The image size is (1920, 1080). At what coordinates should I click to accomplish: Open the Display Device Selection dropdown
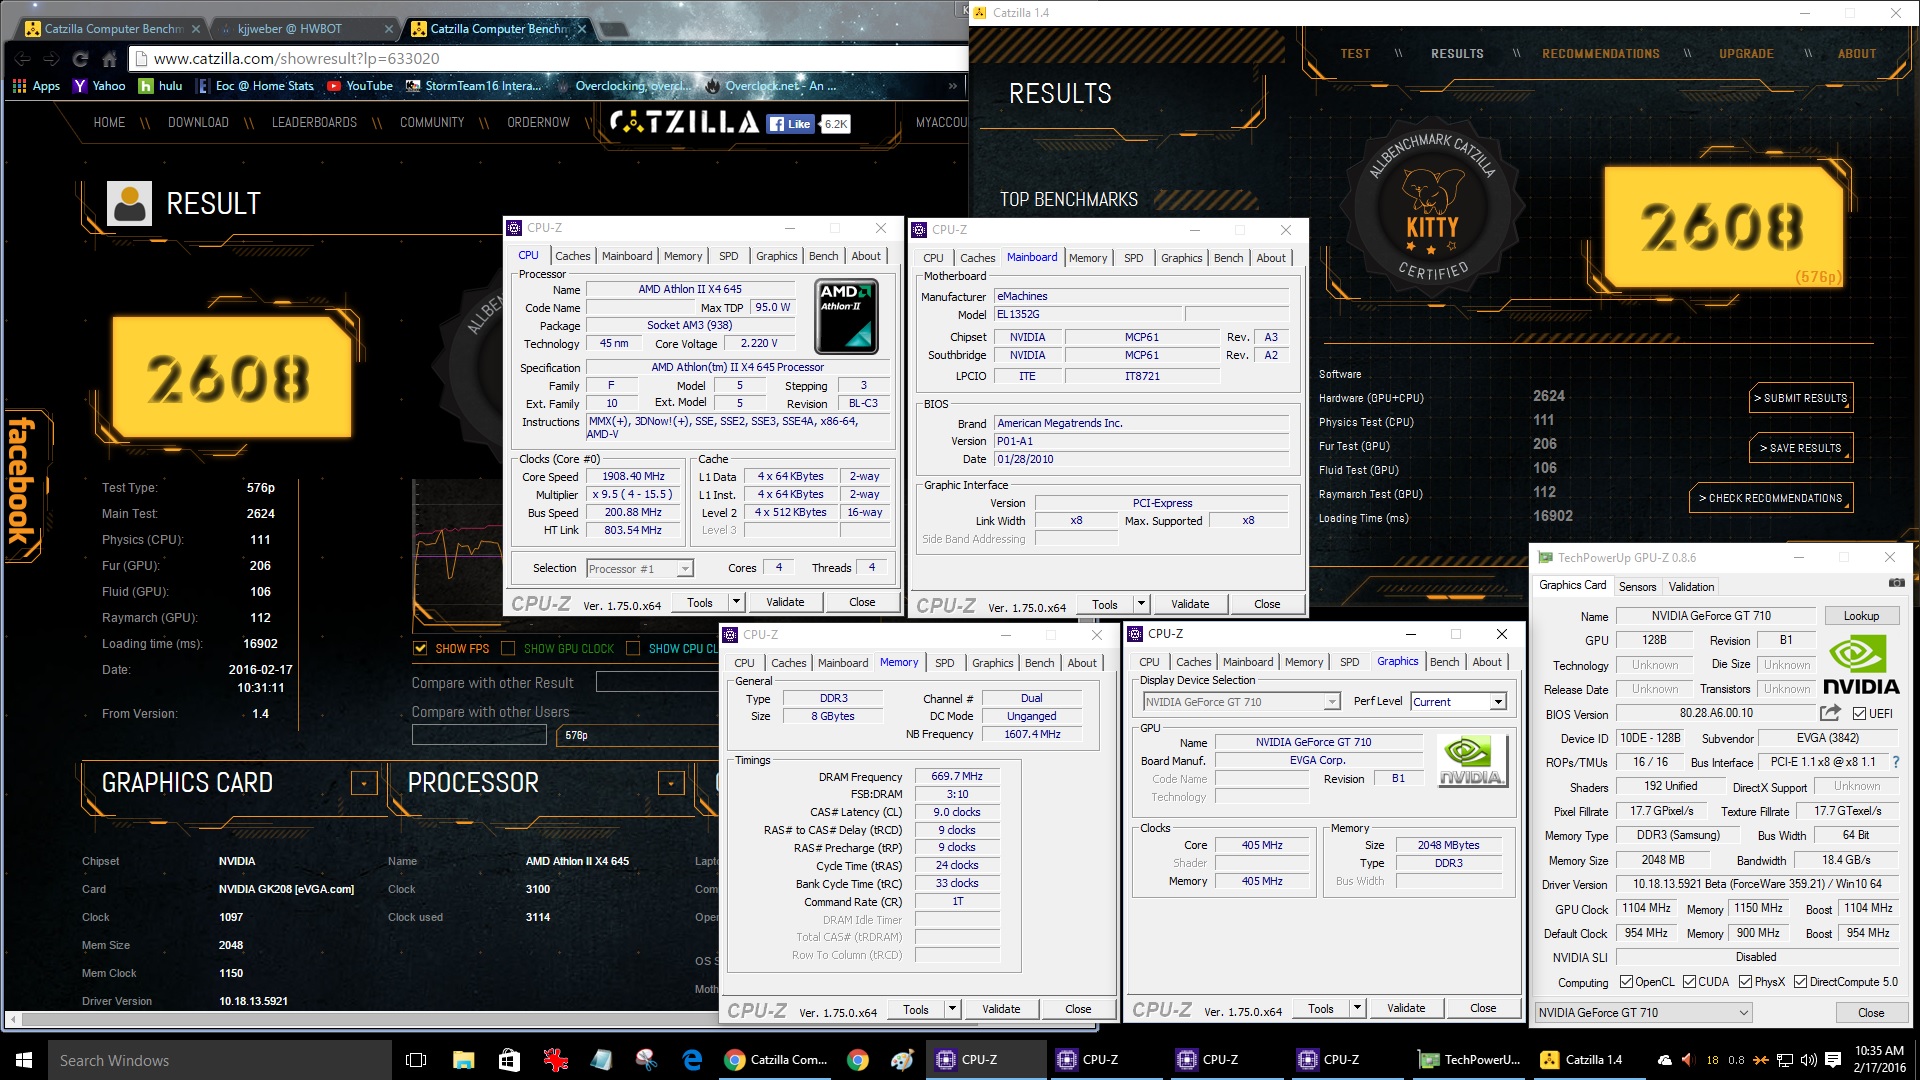point(1332,702)
